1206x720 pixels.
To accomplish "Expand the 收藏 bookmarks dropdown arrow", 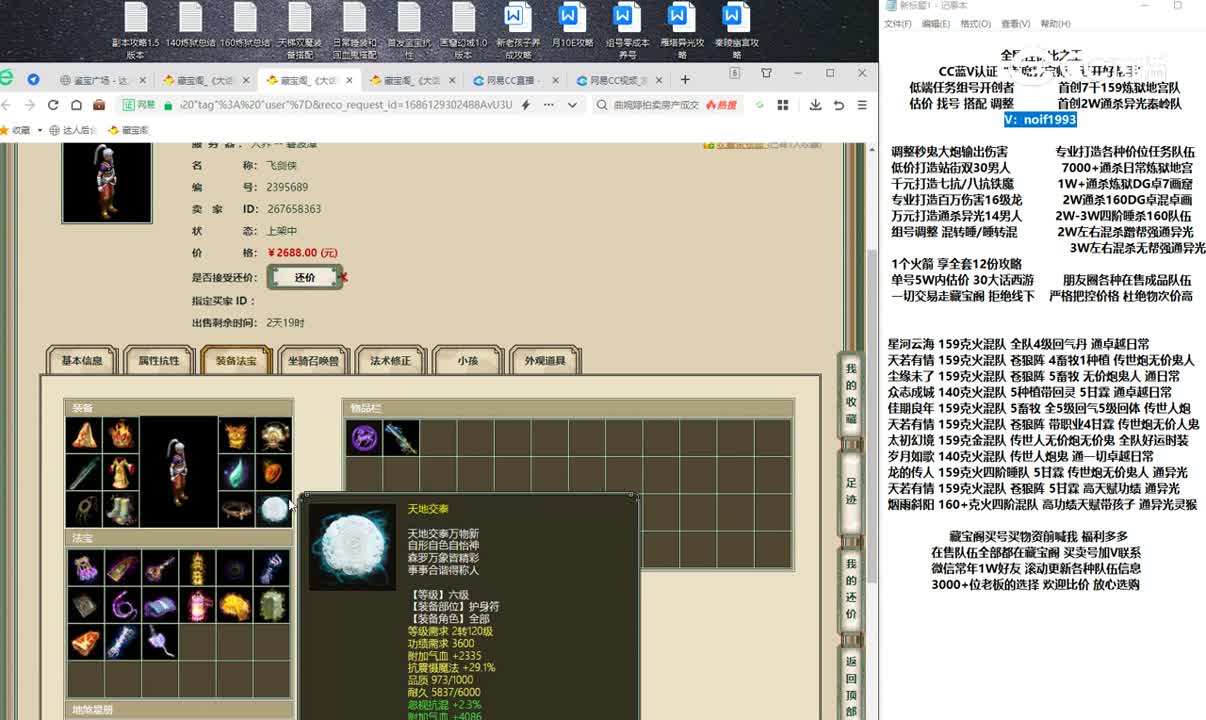I will pos(39,130).
